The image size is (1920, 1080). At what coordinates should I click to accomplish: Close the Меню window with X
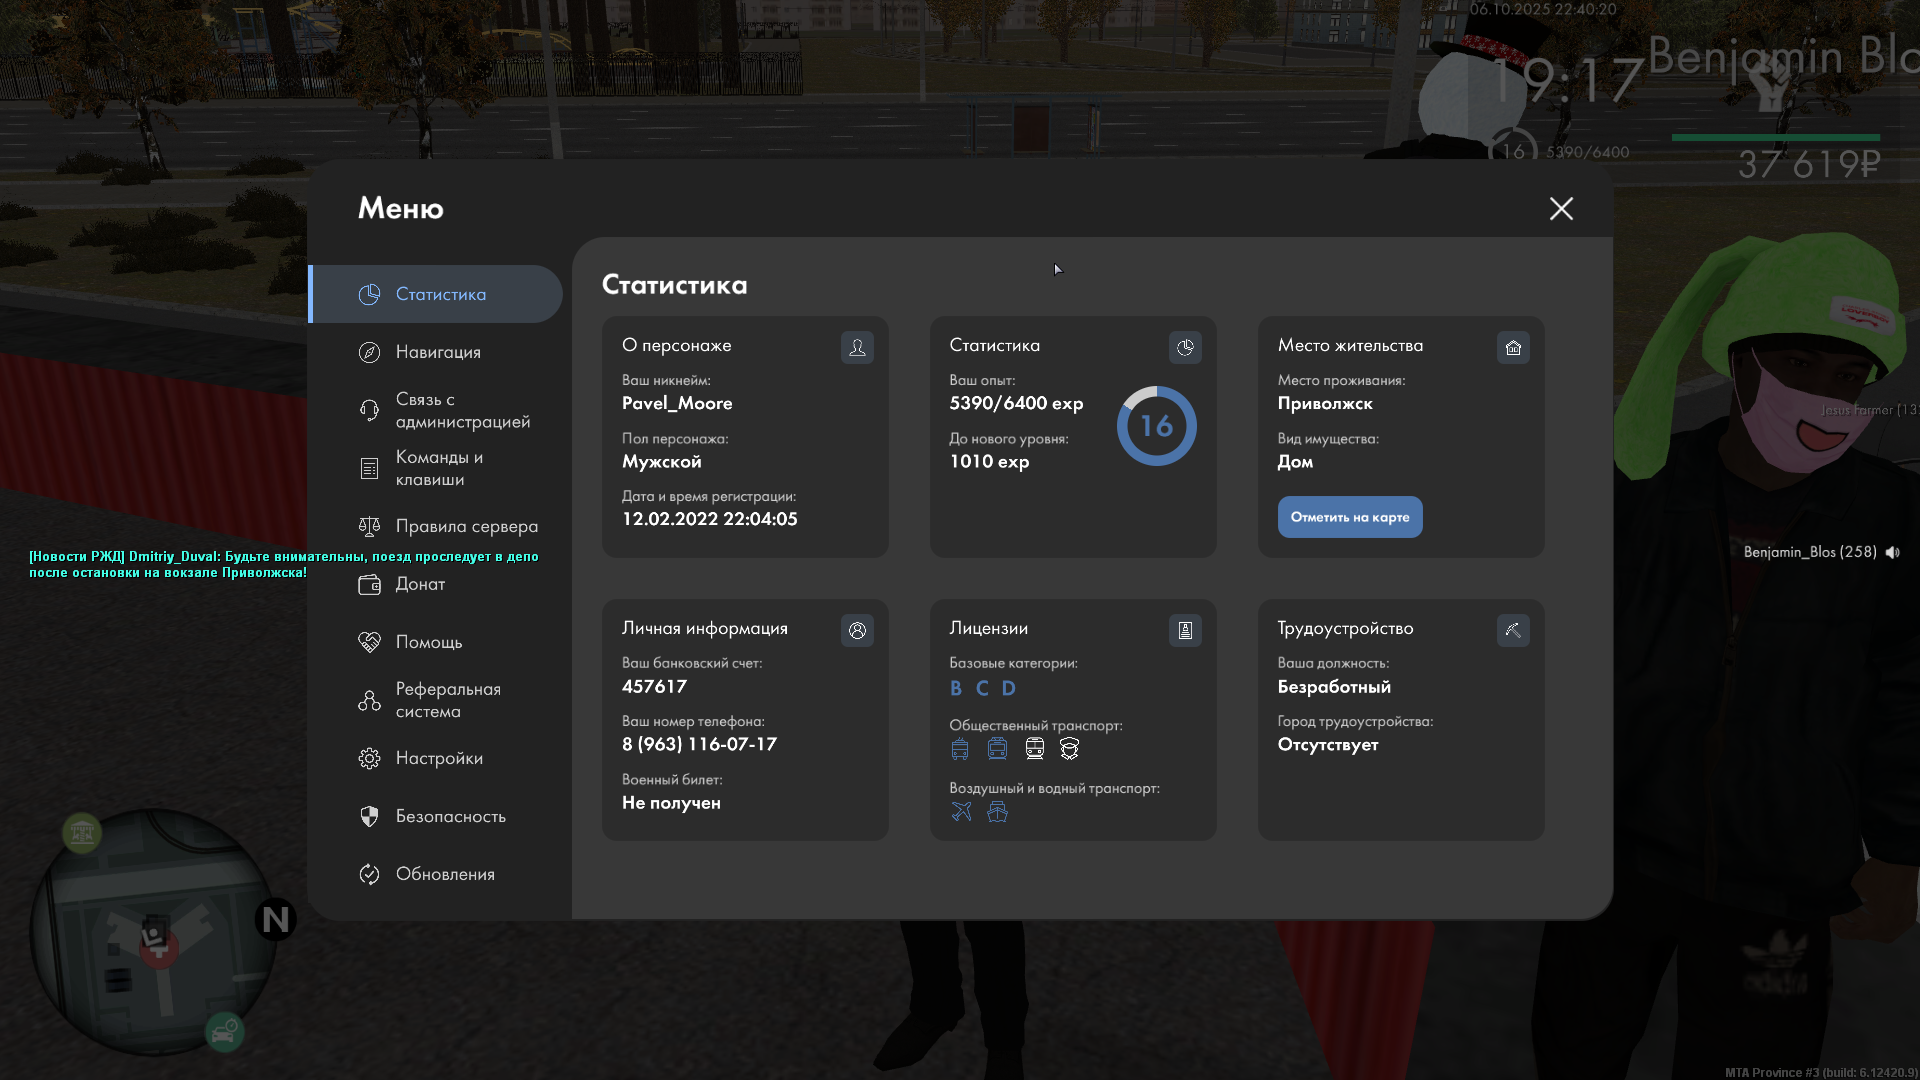click(x=1560, y=208)
